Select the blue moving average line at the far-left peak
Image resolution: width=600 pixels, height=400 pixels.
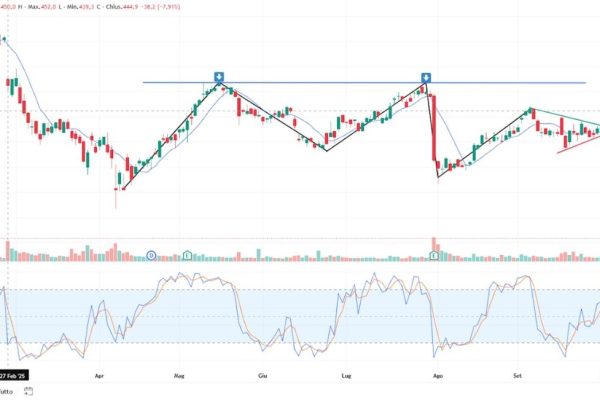click(x=5, y=40)
